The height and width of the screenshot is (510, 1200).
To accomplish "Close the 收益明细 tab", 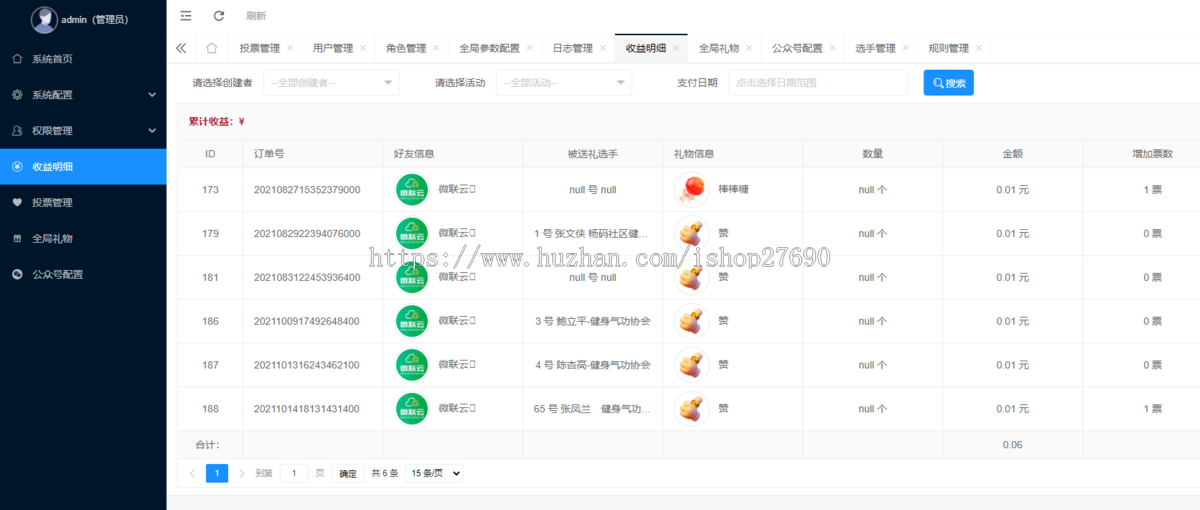I will click(676, 48).
